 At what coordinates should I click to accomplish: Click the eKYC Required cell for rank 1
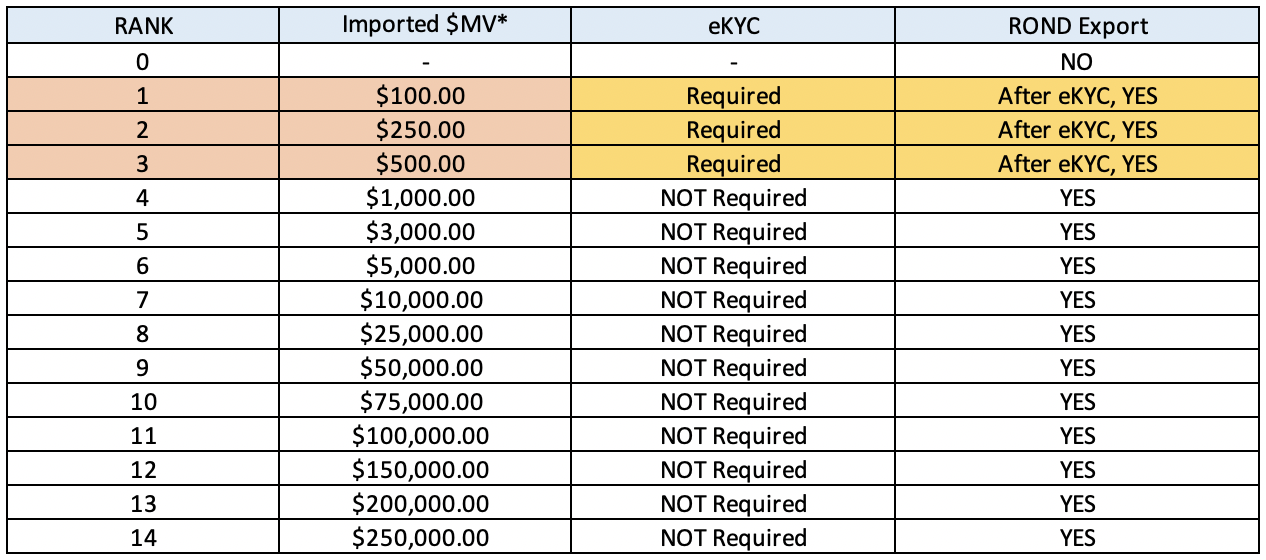point(733,96)
